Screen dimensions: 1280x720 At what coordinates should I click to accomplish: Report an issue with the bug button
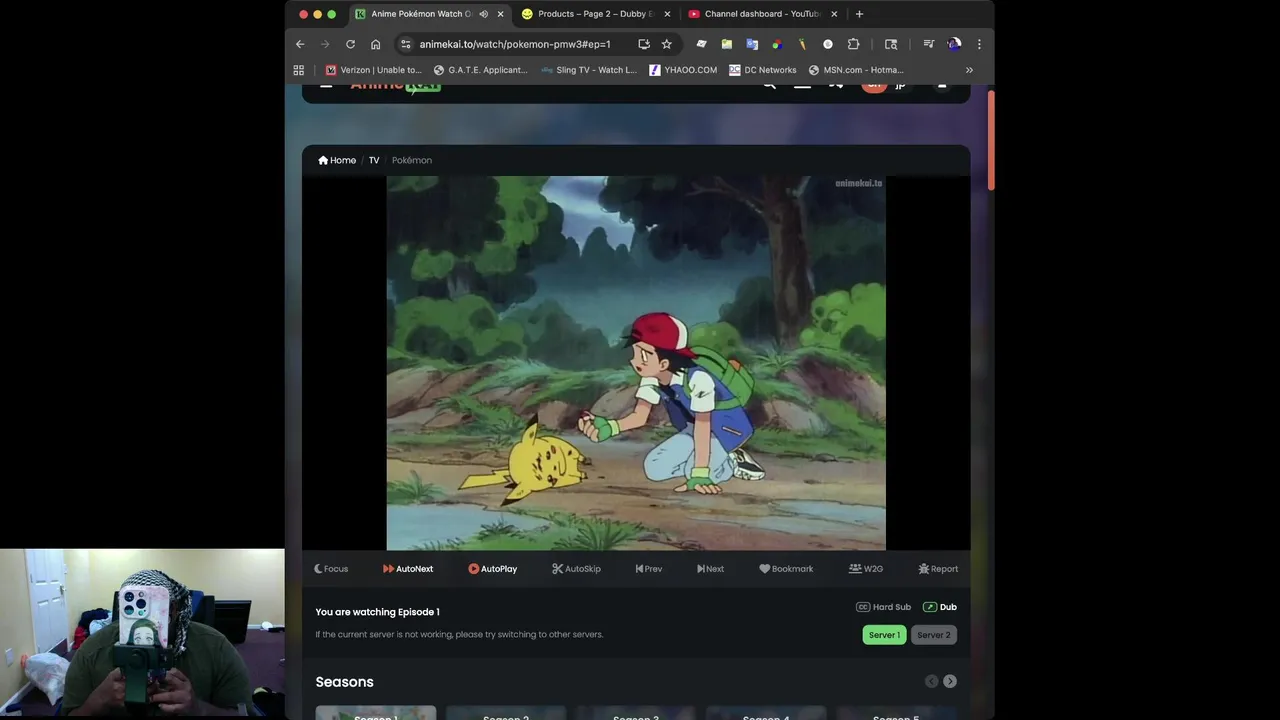(938, 569)
